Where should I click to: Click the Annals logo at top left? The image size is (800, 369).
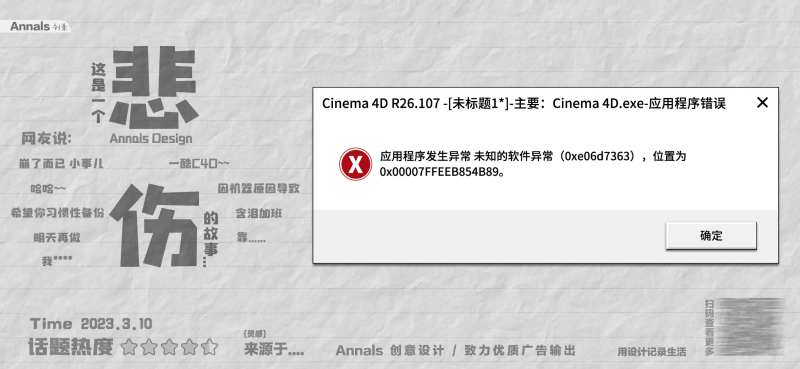click(39, 27)
